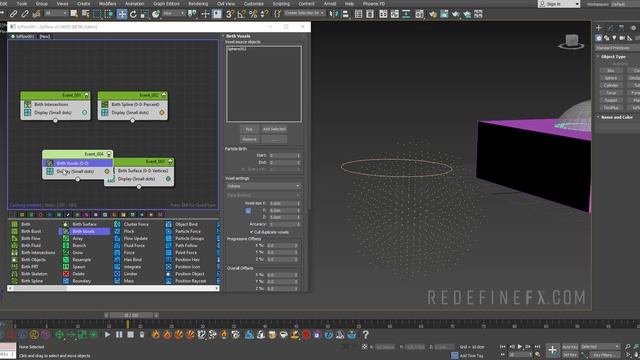Click the Sphere primitive button
The width and height of the screenshot is (640, 360).
611,78
